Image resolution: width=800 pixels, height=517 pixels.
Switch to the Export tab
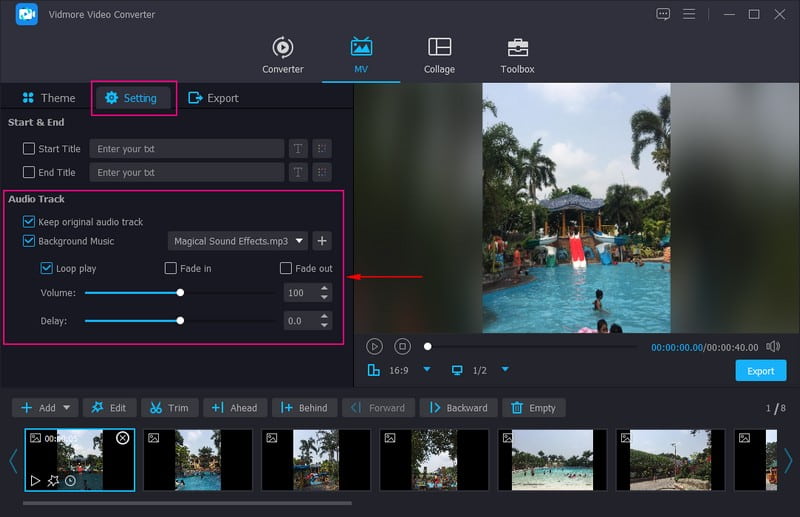(x=213, y=98)
